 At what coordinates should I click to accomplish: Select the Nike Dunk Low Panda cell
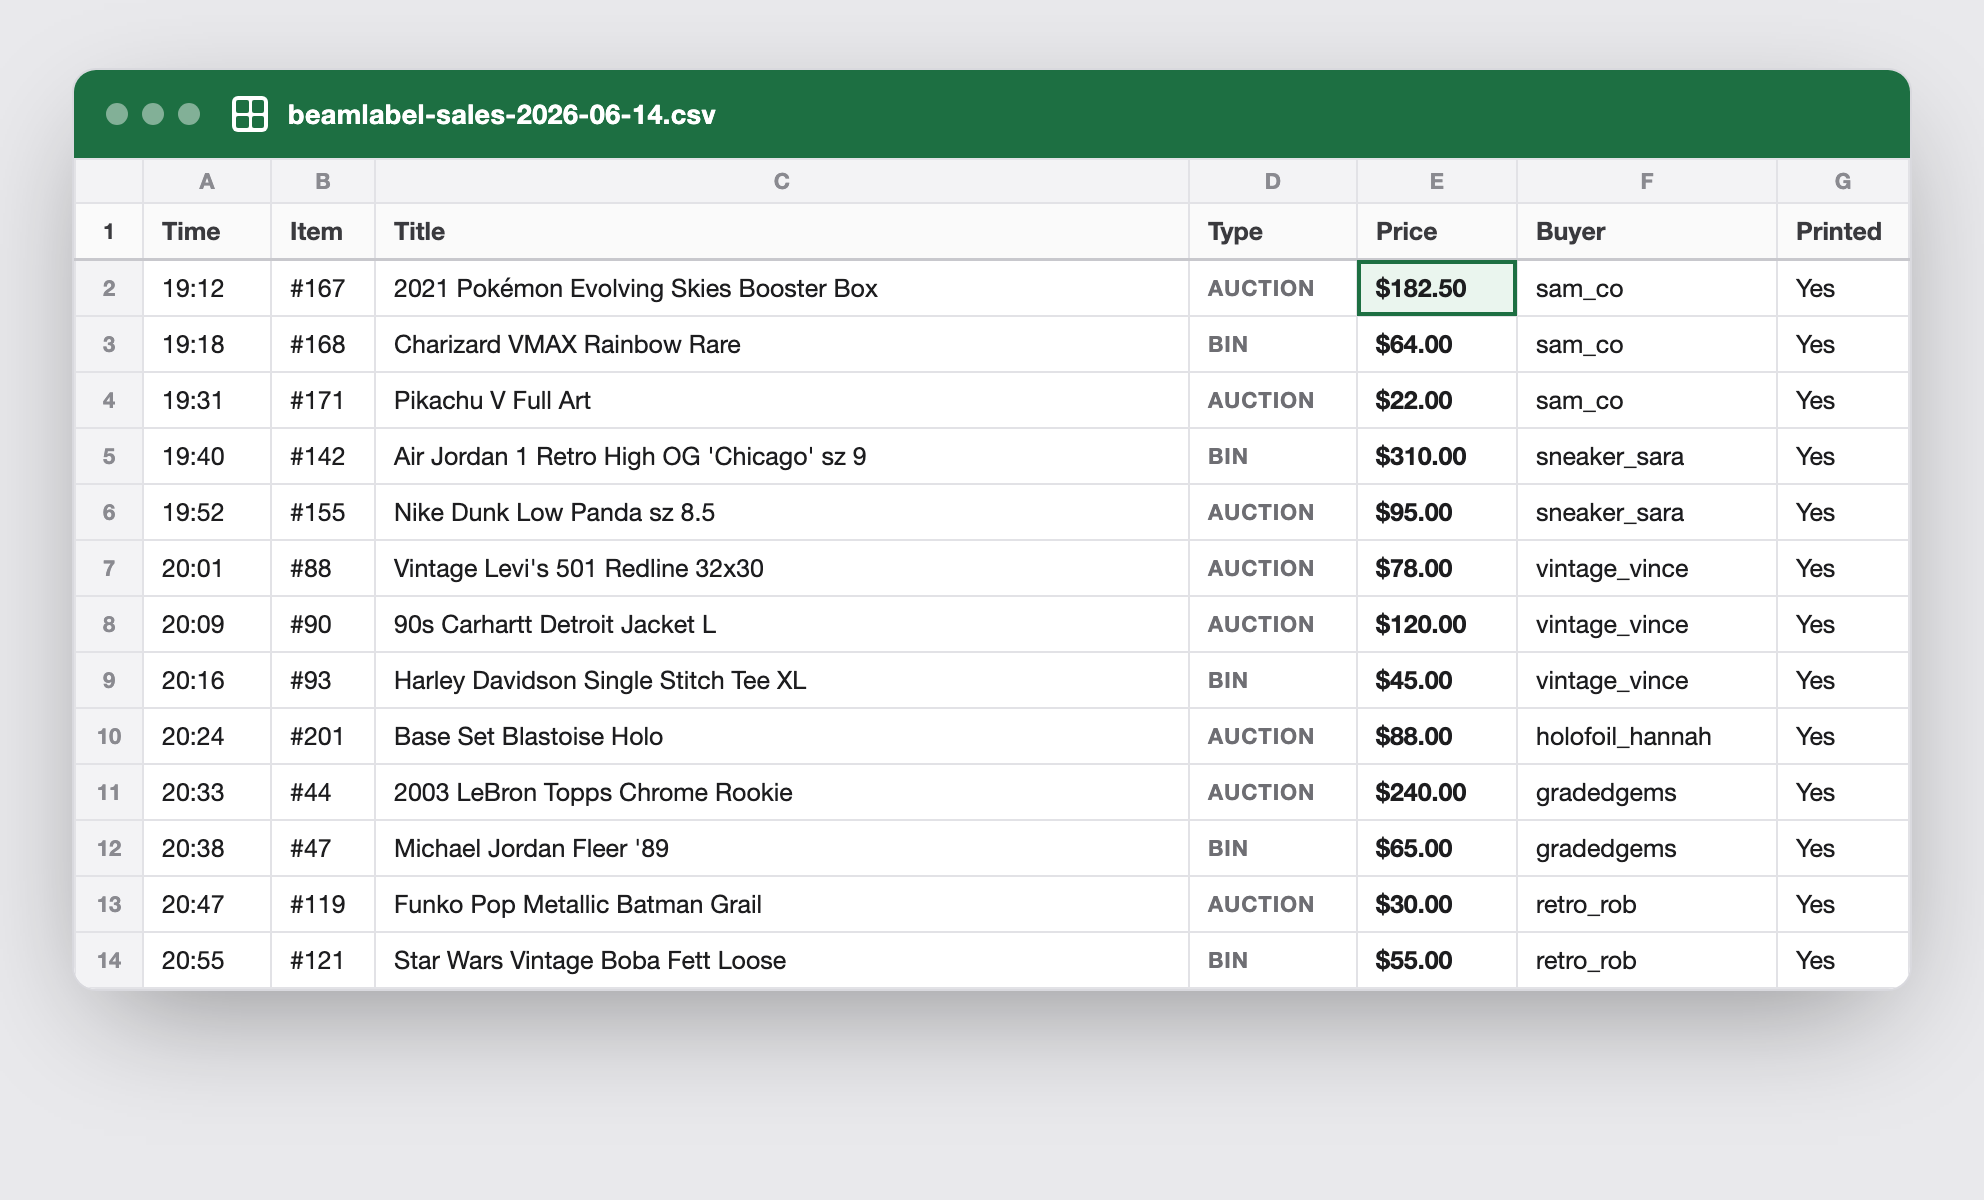click(782, 512)
